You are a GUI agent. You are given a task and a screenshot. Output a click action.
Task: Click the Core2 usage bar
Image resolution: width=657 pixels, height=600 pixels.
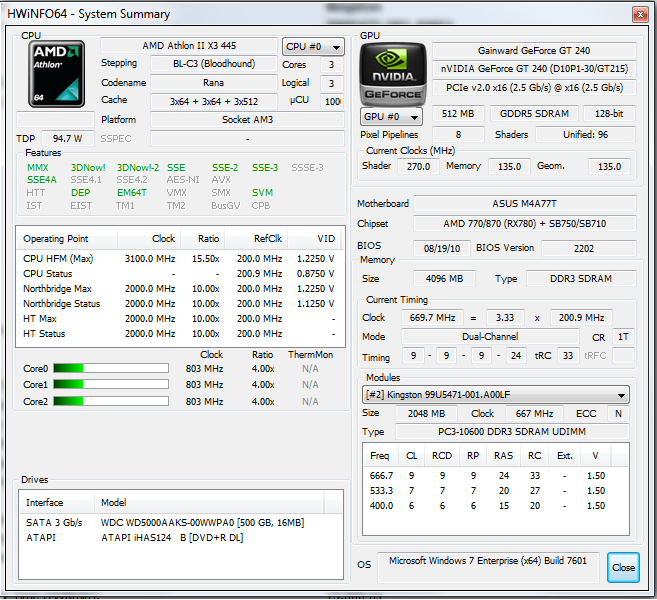(x=111, y=401)
